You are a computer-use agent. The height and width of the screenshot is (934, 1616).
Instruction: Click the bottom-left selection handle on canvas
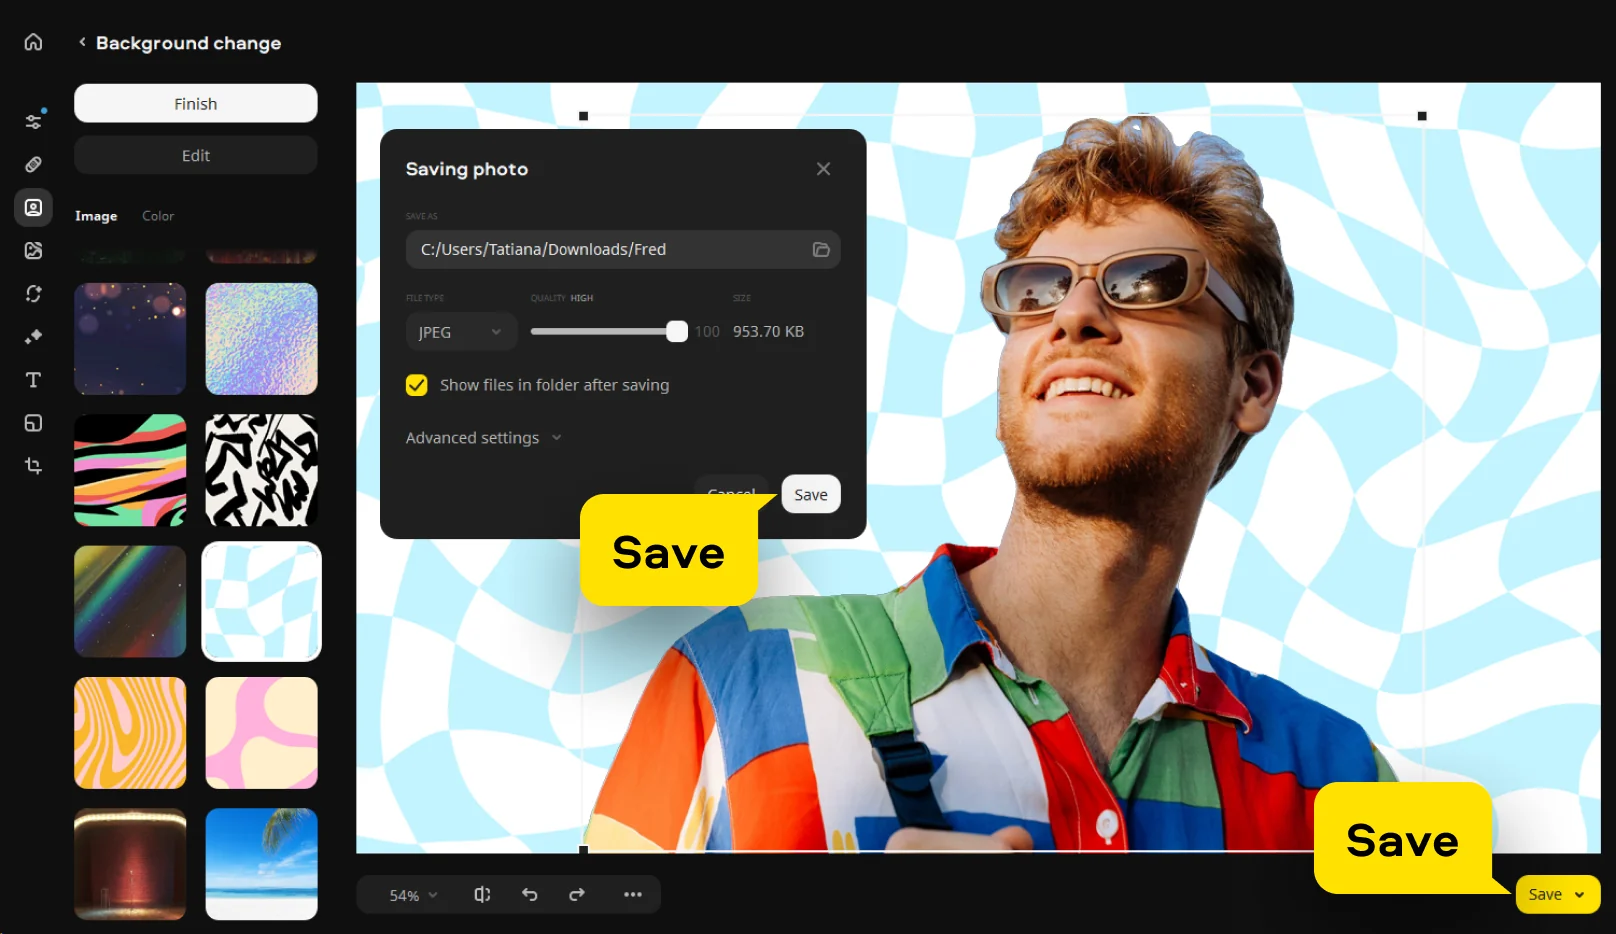pyautogui.click(x=584, y=850)
